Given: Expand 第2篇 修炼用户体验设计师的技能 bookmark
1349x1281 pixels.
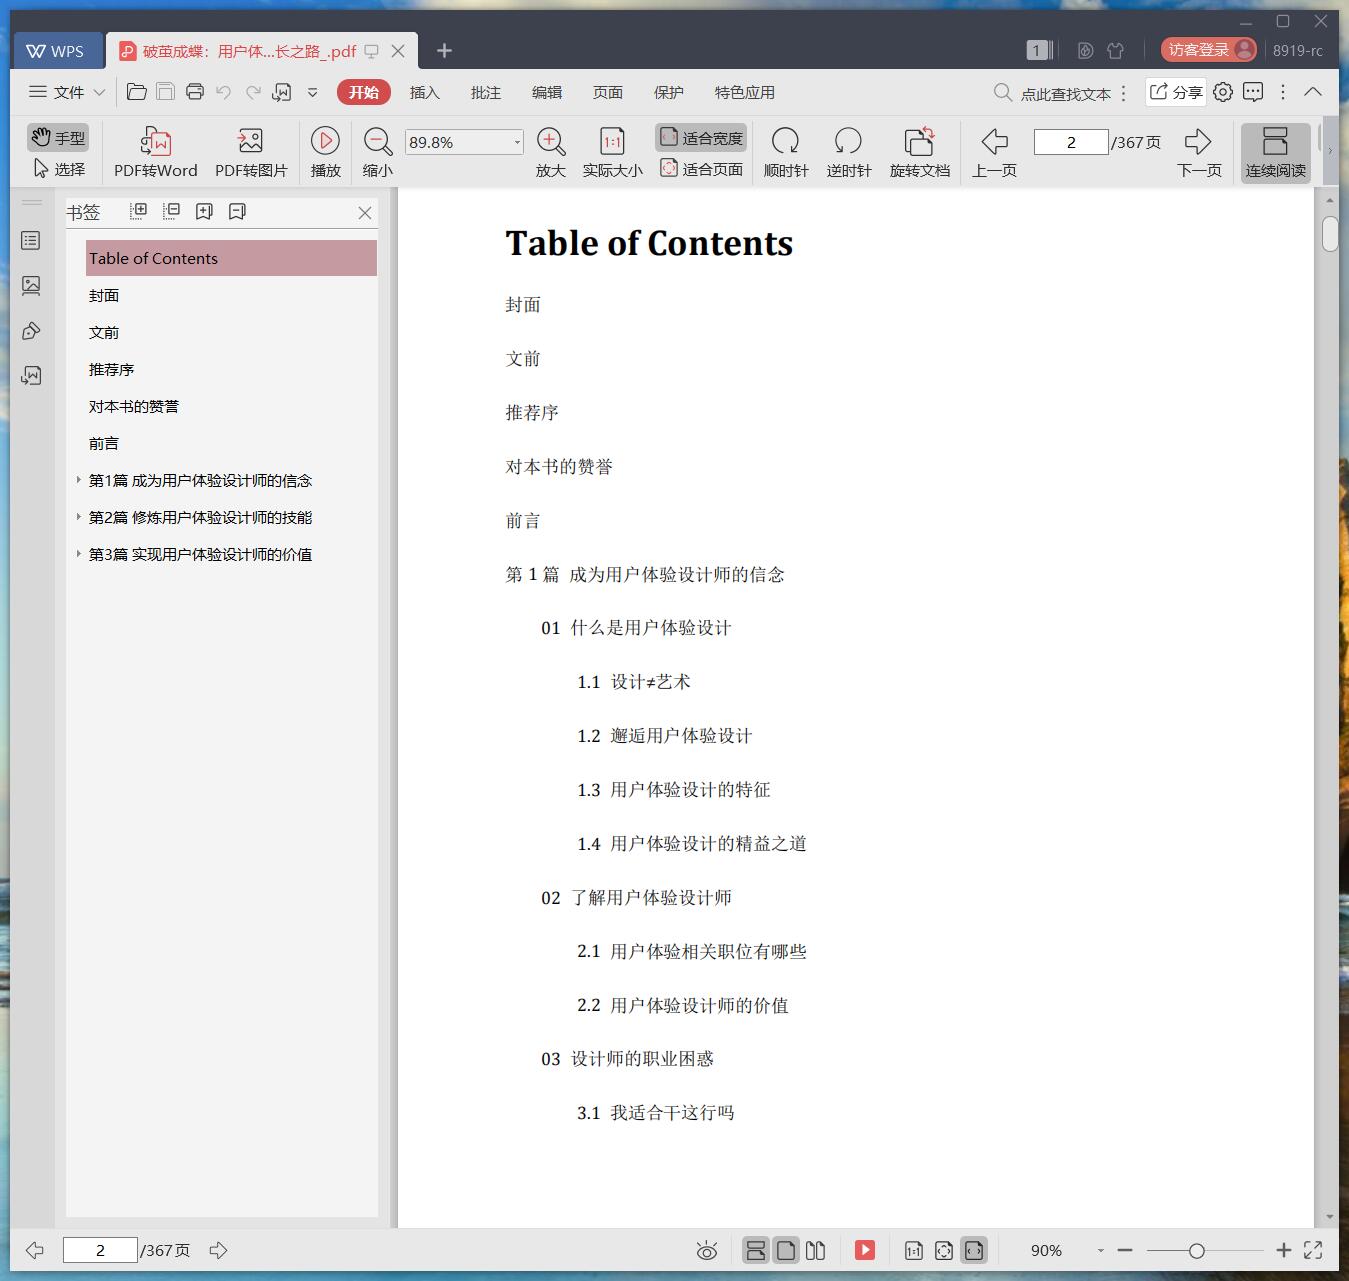Looking at the screenshot, I should 79,517.
